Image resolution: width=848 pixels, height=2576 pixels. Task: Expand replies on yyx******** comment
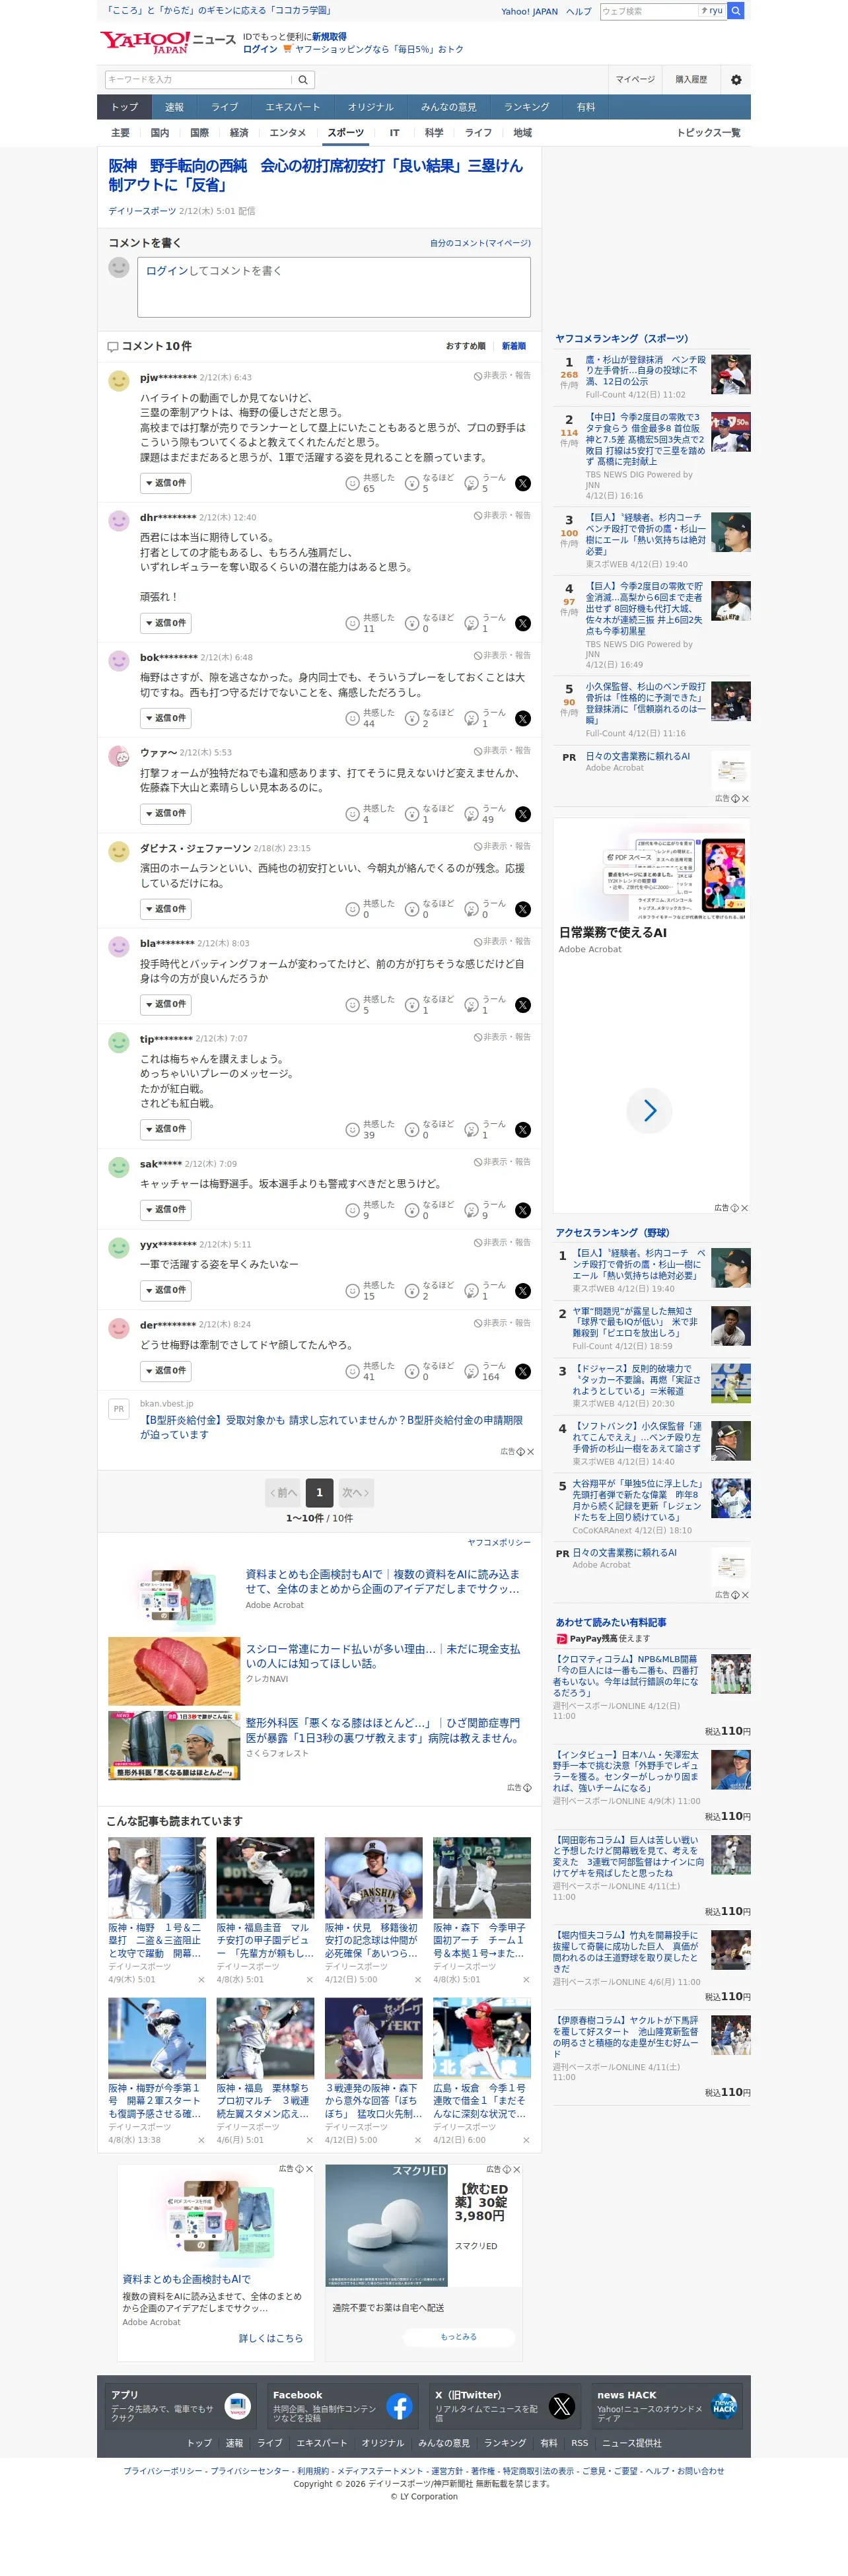pyautogui.click(x=165, y=1290)
